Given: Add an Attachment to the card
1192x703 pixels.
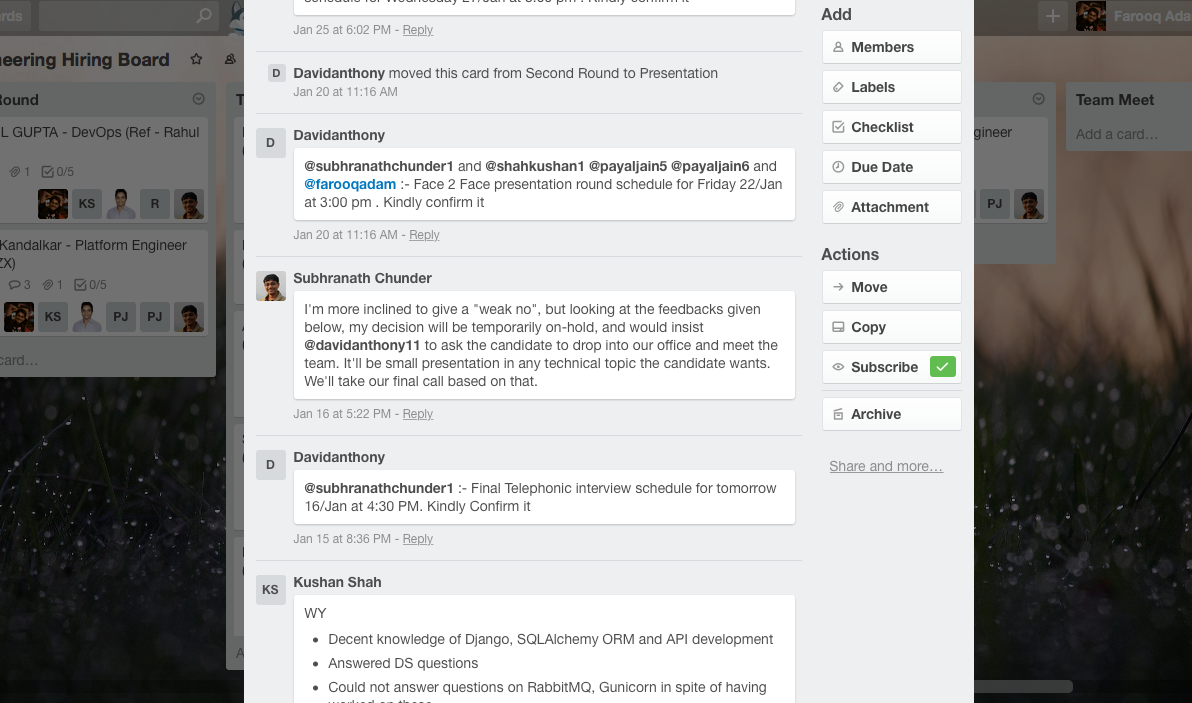Looking at the screenshot, I should point(891,207).
